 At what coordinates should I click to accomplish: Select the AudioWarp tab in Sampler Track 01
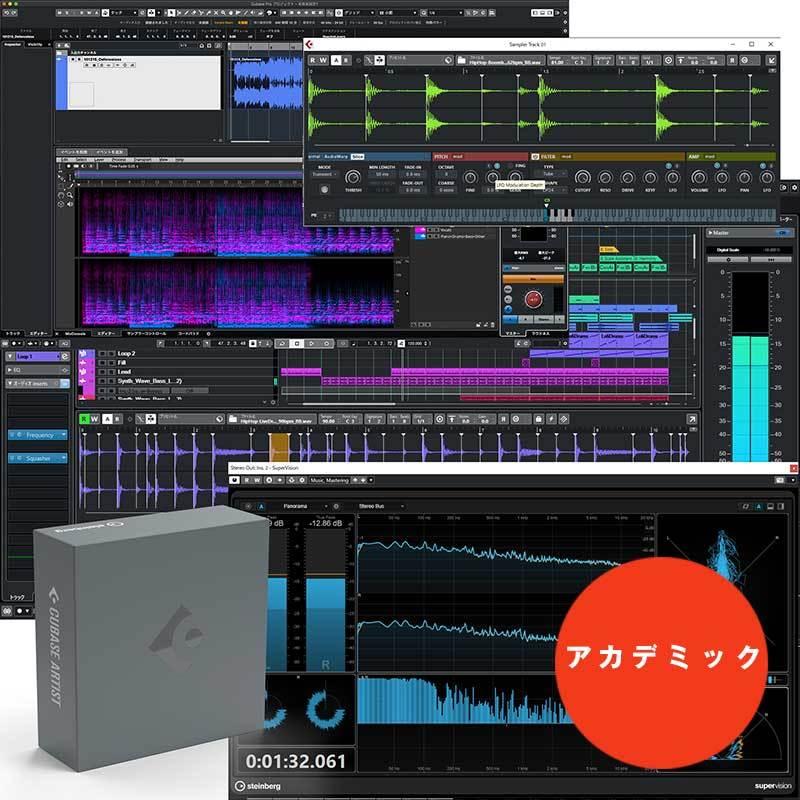[x=336, y=157]
